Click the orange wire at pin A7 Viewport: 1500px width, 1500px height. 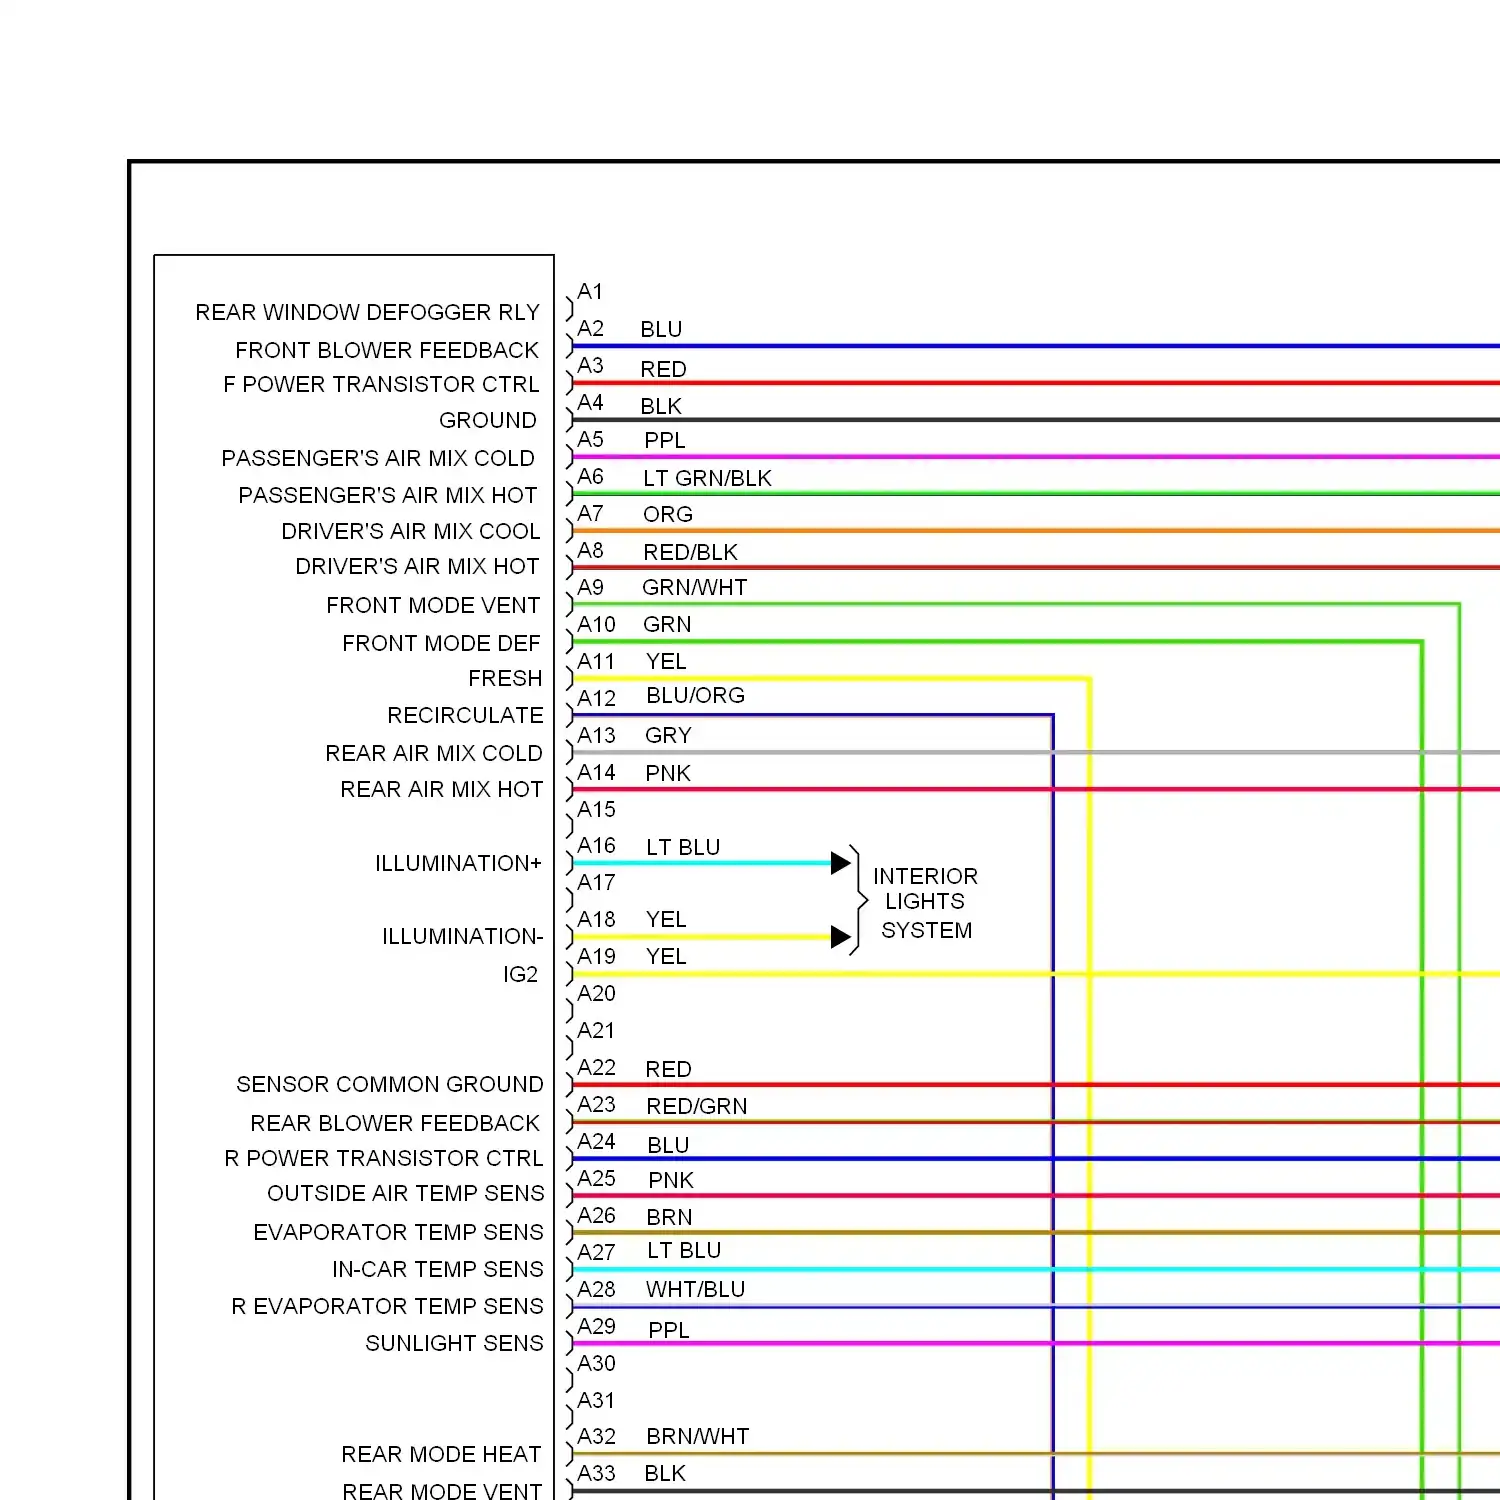1000,531
